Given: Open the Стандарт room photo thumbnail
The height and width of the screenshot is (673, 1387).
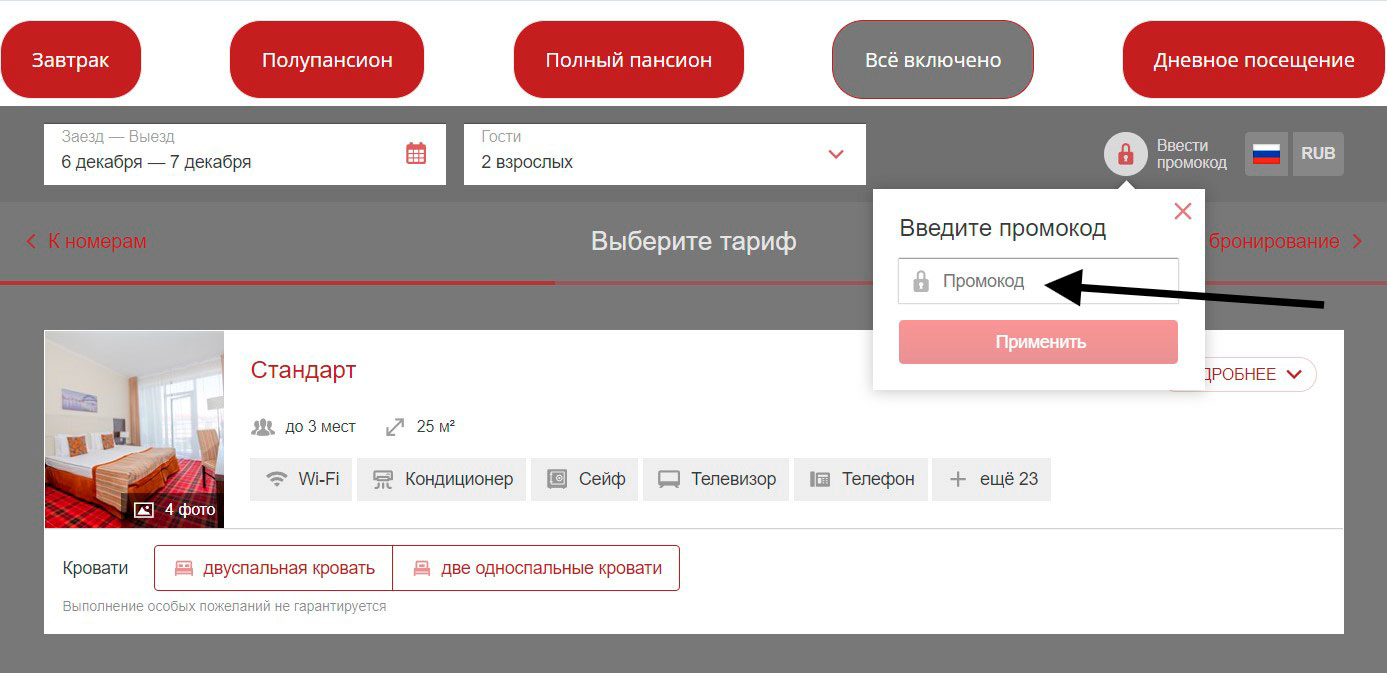Looking at the screenshot, I should click(x=134, y=430).
